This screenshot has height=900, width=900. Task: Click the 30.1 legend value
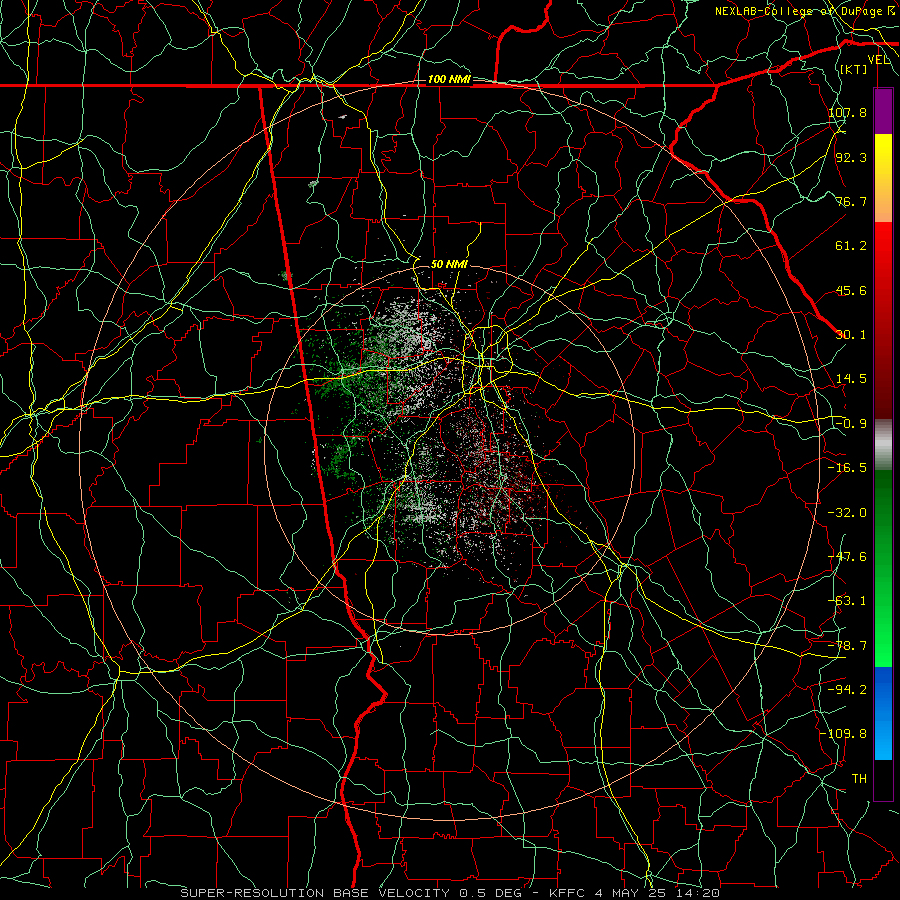pyautogui.click(x=851, y=335)
